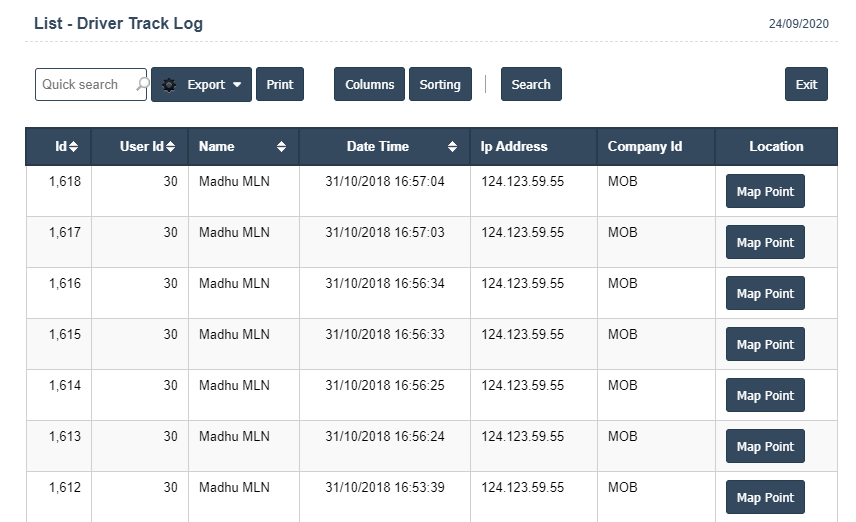The image size is (856, 522).
Task: Click the Search button
Action: pos(530,85)
